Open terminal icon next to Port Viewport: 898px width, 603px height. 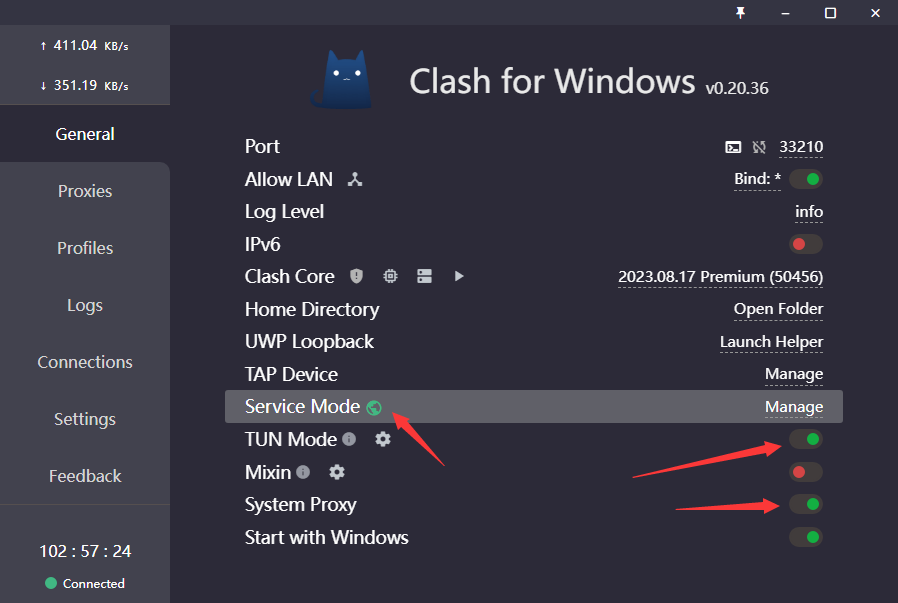pos(733,147)
